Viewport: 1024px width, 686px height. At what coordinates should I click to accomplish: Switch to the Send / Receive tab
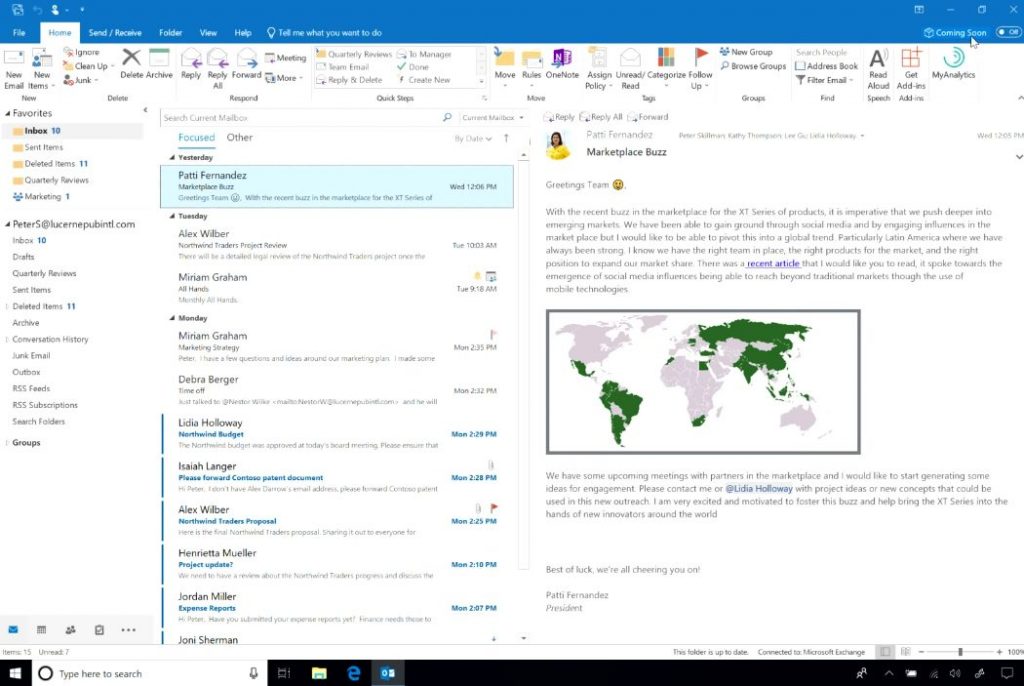[115, 33]
